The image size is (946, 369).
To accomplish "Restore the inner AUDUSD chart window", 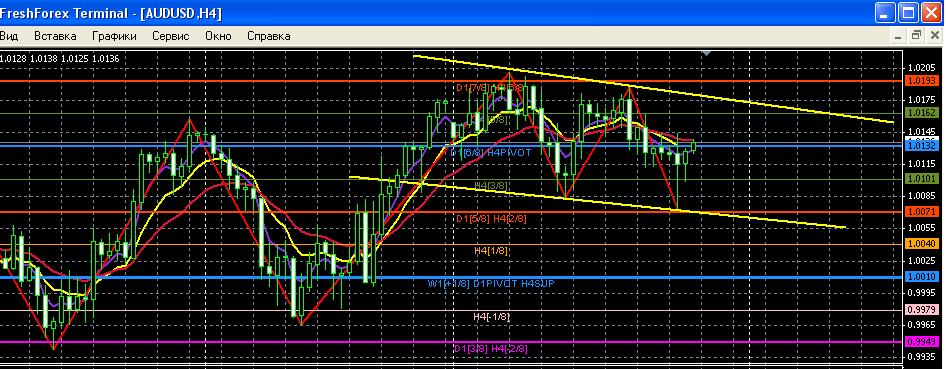I will point(916,36).
